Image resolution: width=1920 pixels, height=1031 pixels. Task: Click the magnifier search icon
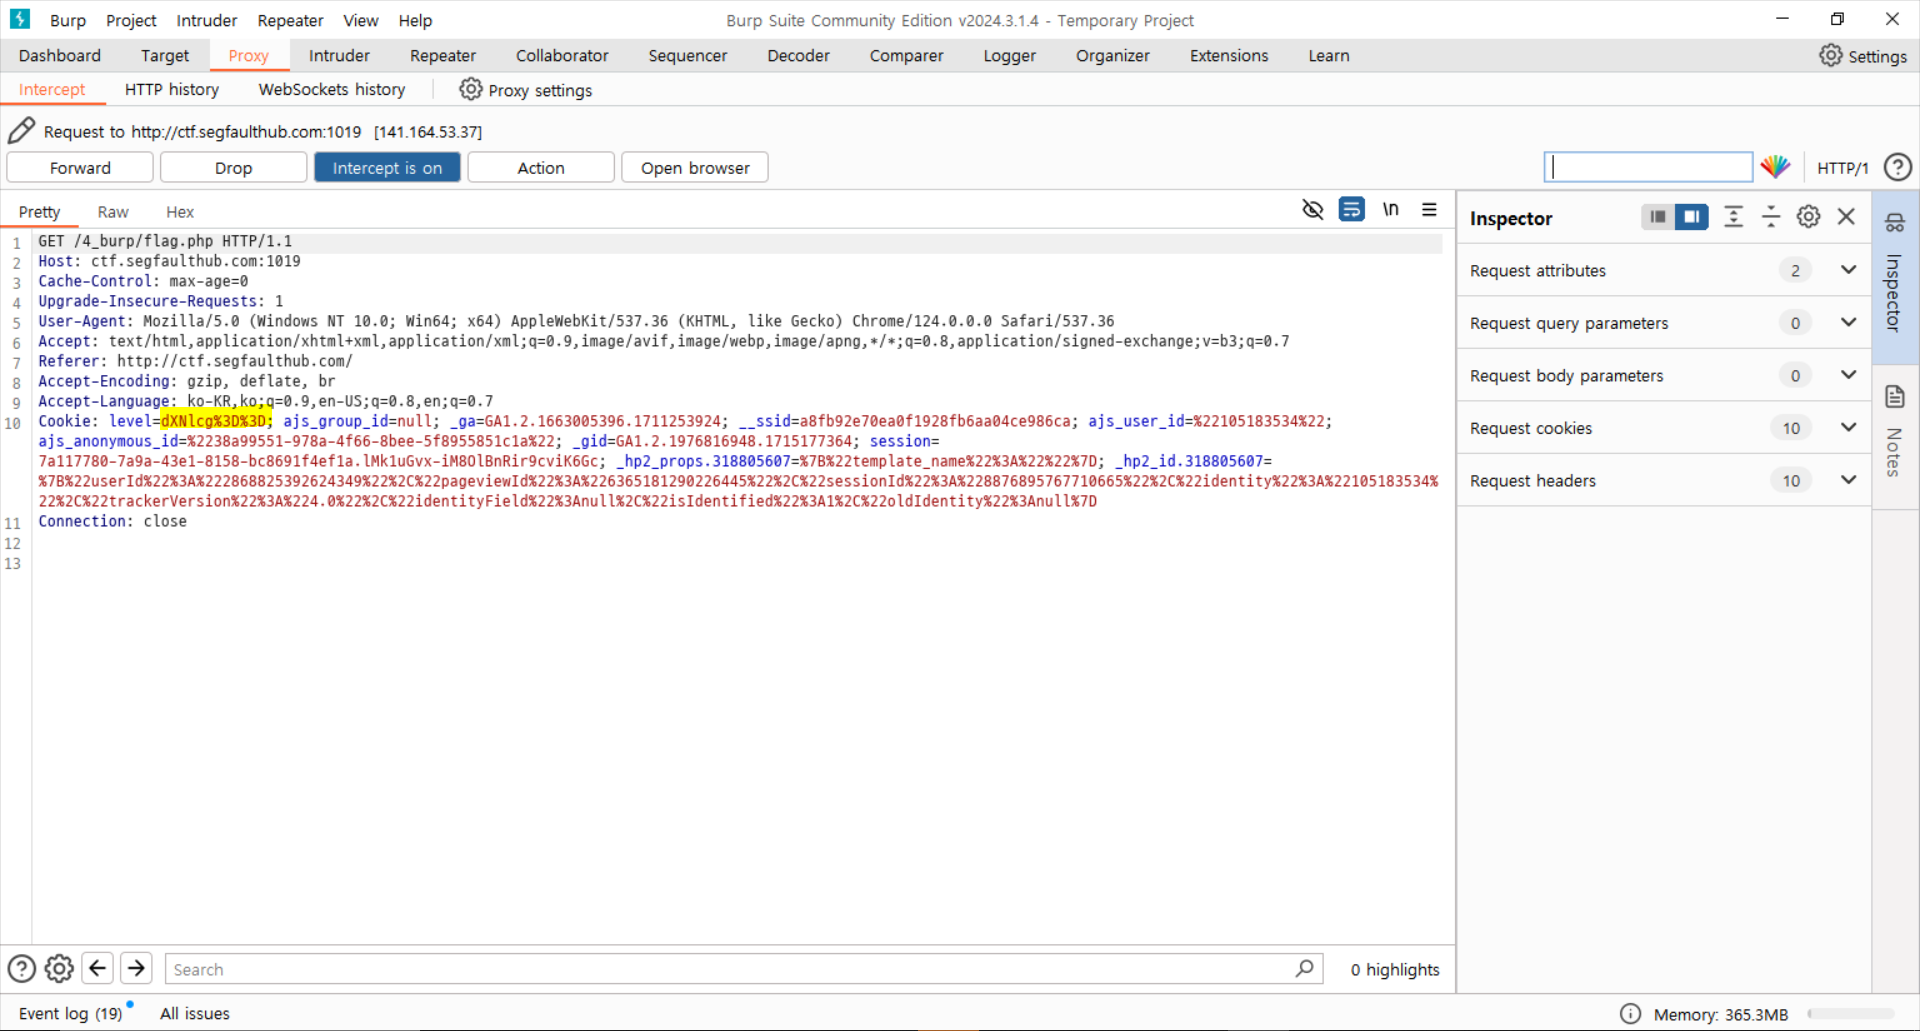pyautogui.click(x=1304, y=968)
